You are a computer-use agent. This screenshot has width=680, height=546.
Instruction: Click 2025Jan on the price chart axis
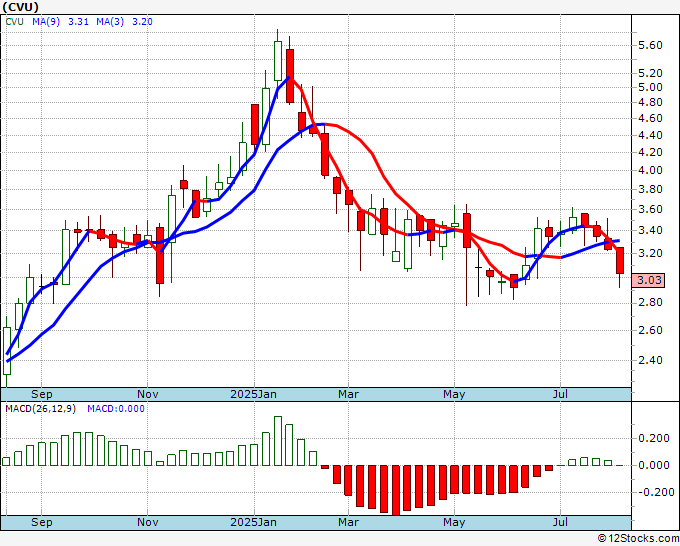pos(253,395)
